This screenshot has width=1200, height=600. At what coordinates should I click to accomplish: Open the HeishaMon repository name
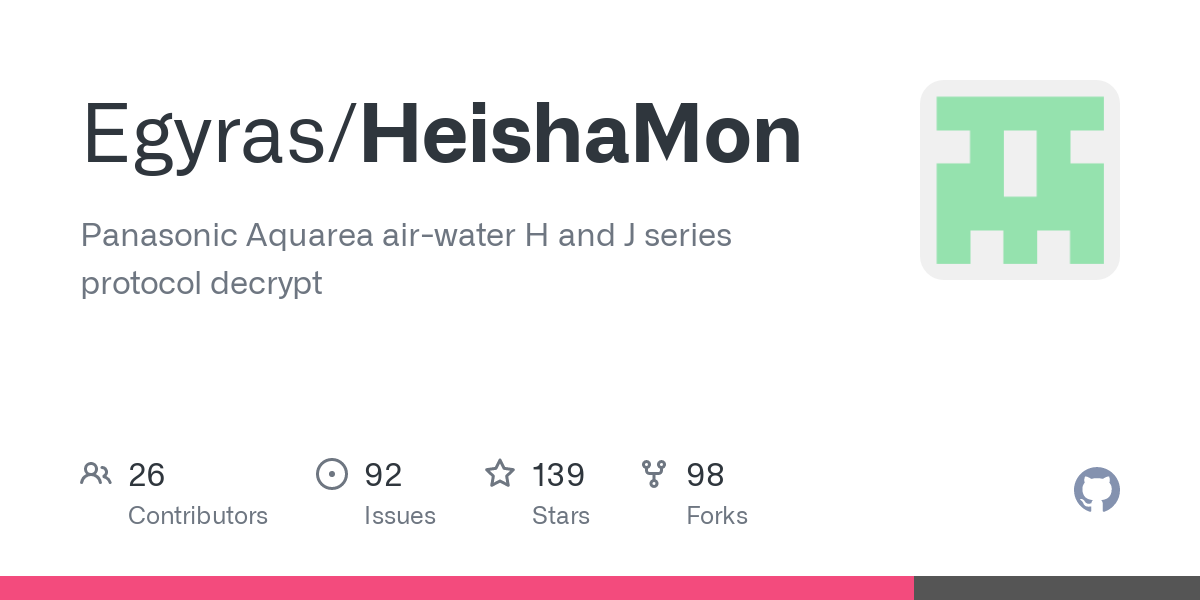click(581, 133)
